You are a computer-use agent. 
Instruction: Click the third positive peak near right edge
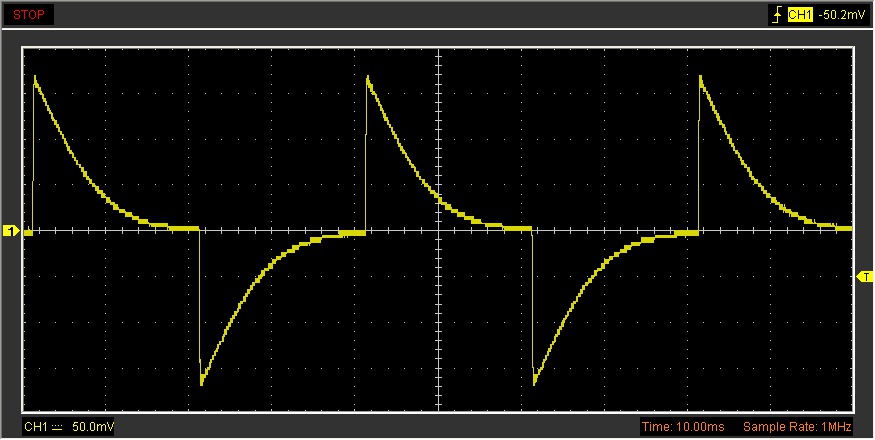(x=700, y=77)
